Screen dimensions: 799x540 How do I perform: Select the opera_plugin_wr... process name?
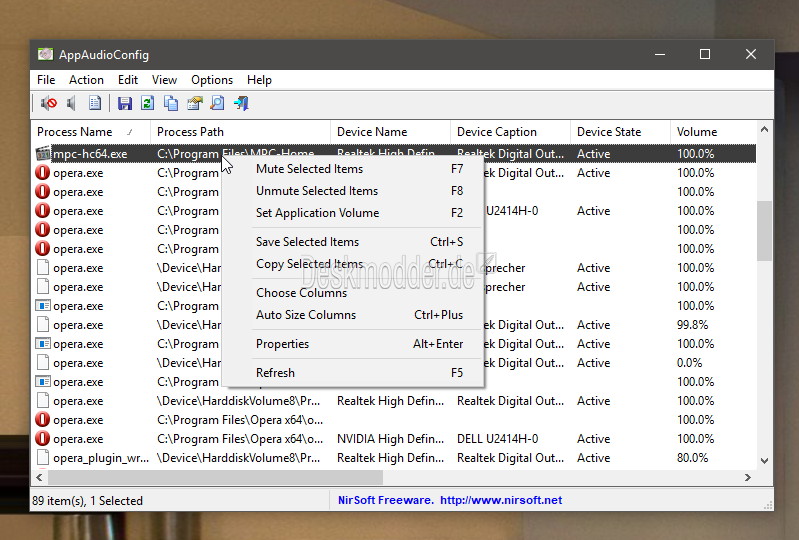coord(101,458)
